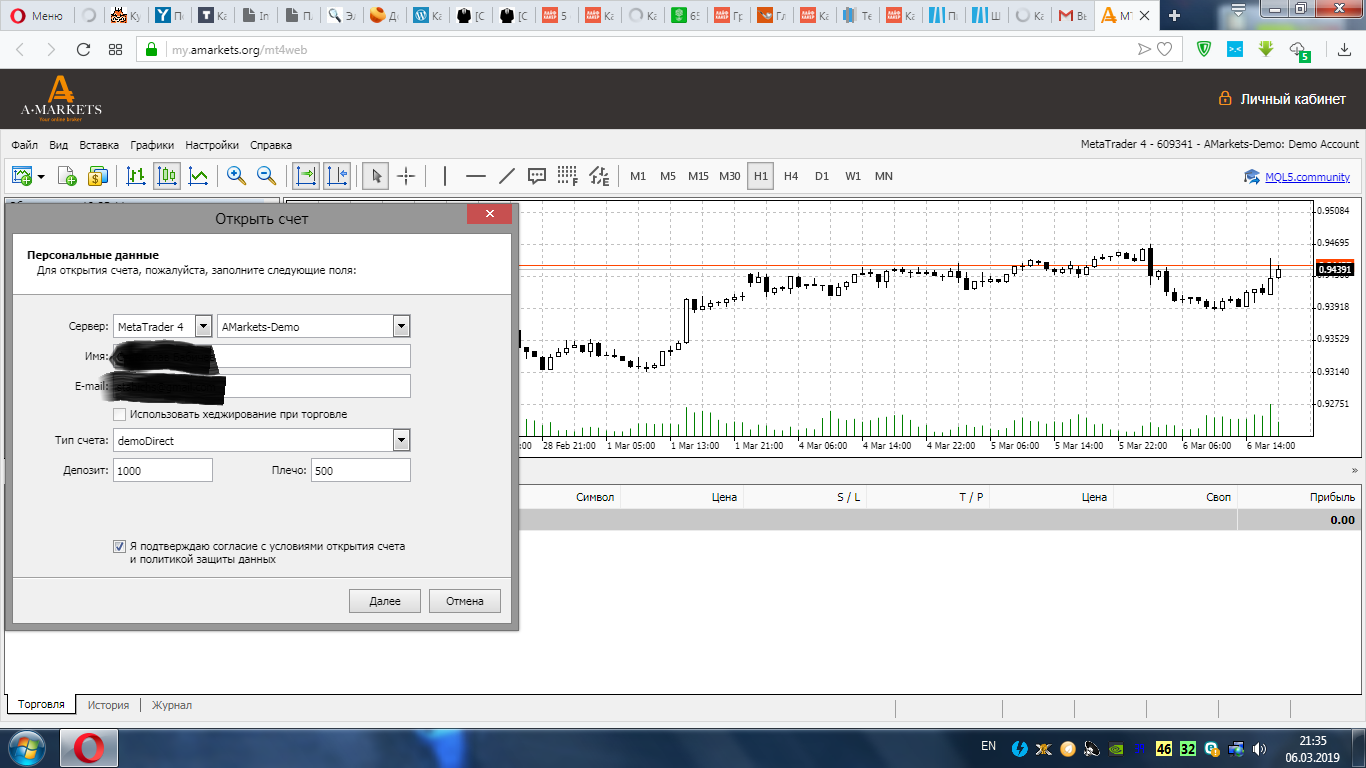Switch to the История tab
The image size is (1366, 768).
(108, 705)
